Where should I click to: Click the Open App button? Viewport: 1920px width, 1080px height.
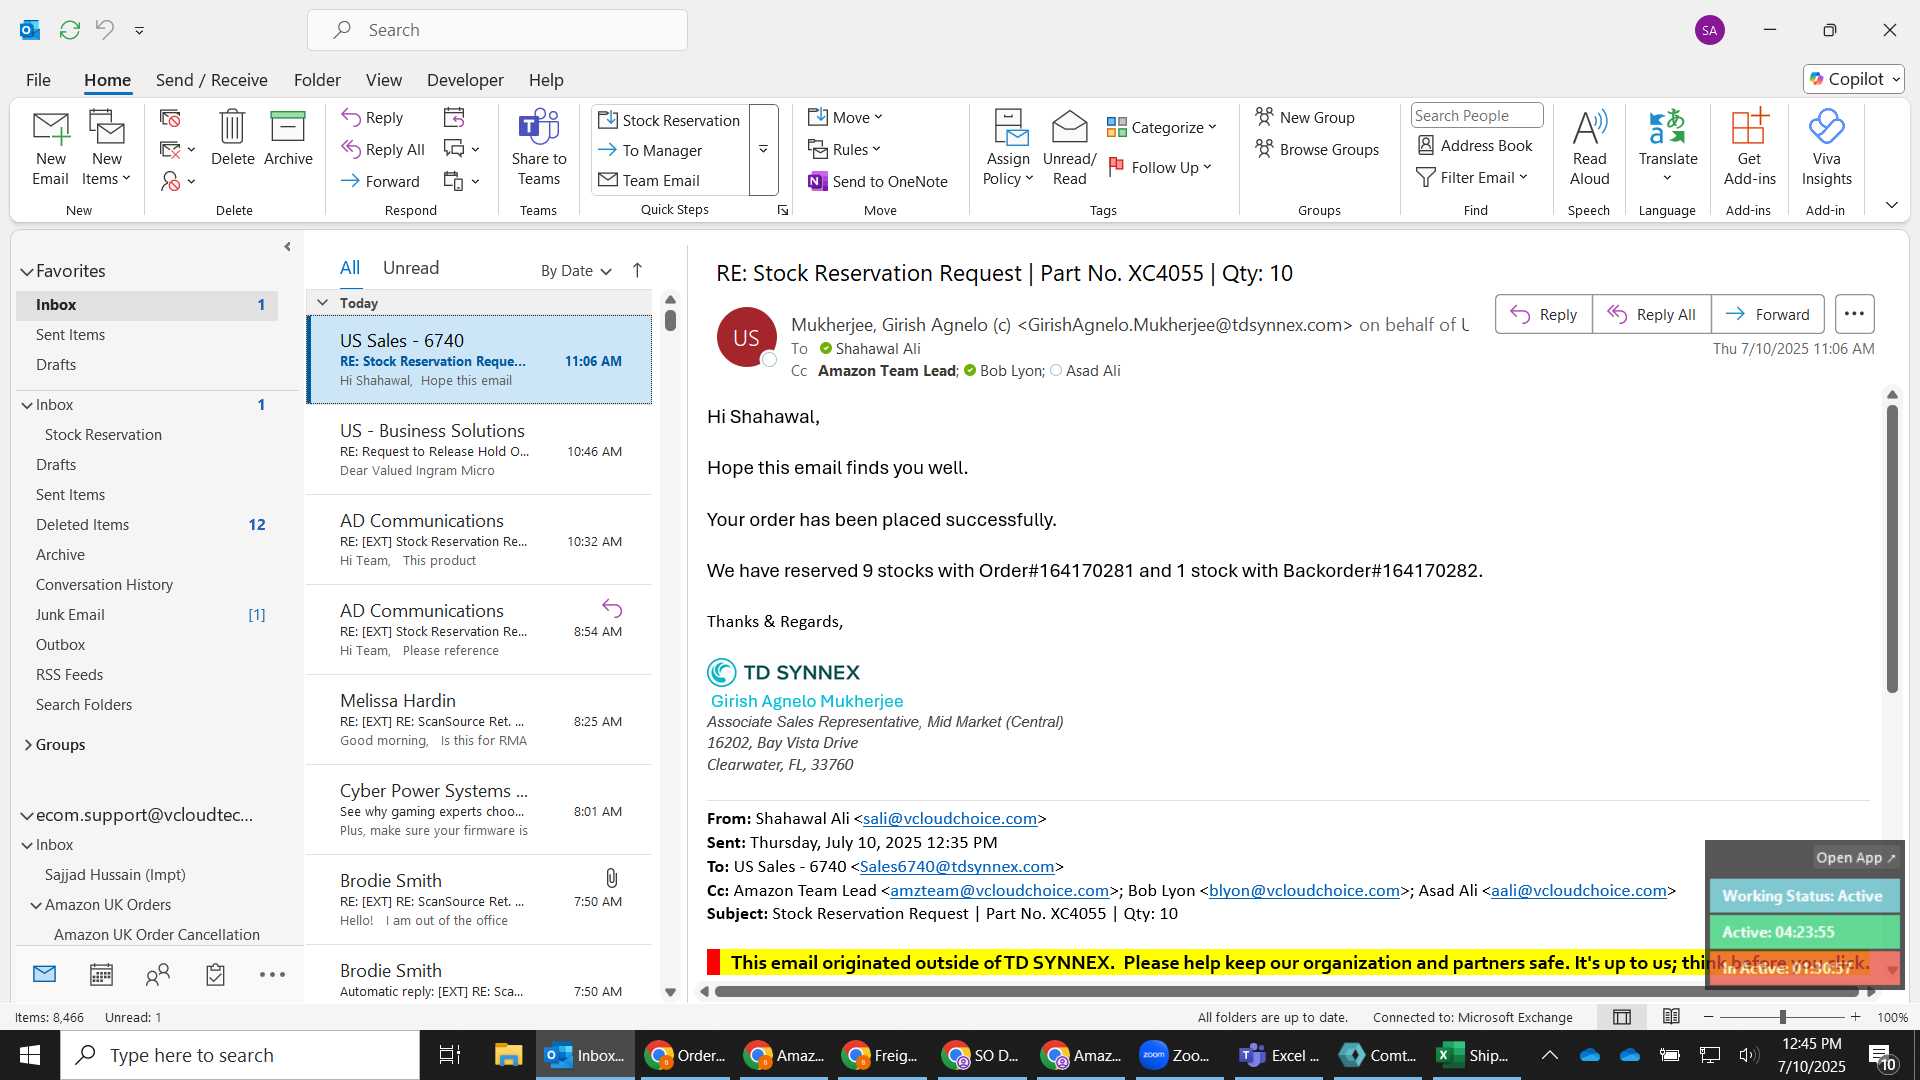(1855, 857)
